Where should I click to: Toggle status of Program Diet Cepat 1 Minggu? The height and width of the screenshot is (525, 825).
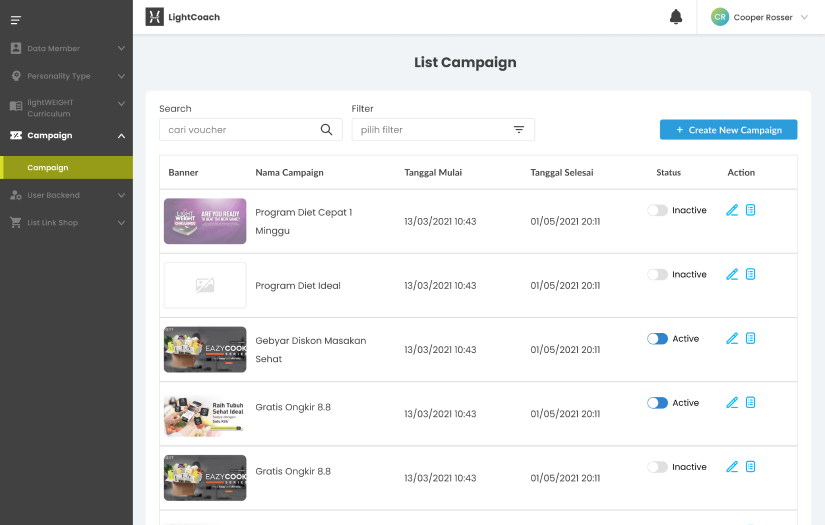(657, 210)
